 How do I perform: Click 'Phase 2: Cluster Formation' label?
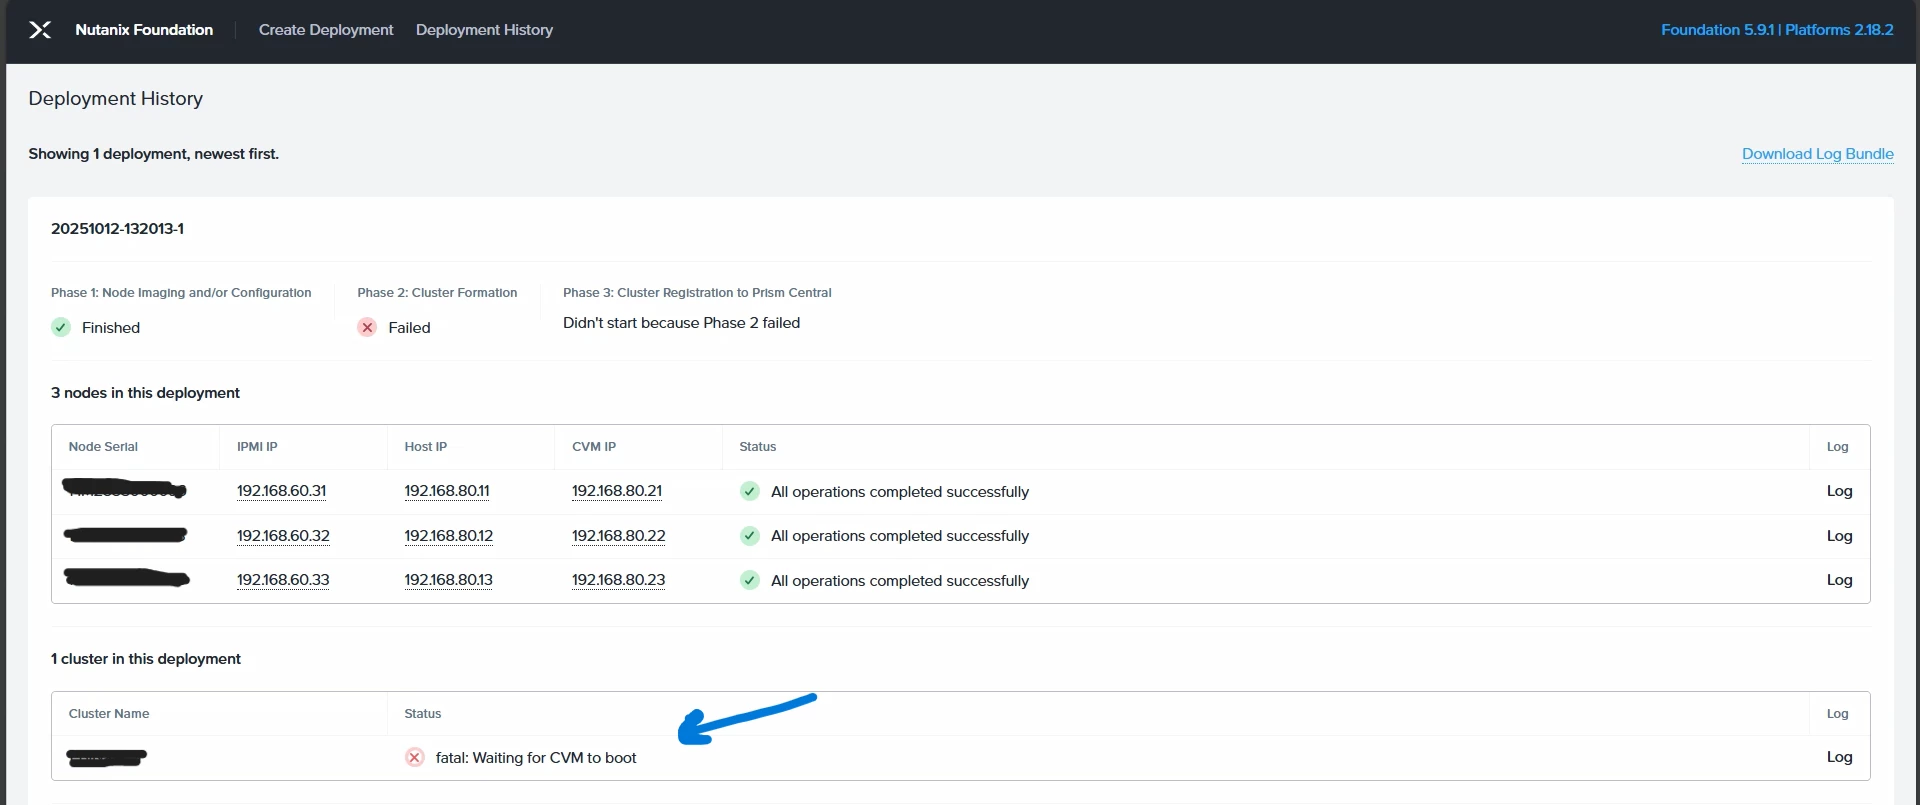tap(437, 293)
